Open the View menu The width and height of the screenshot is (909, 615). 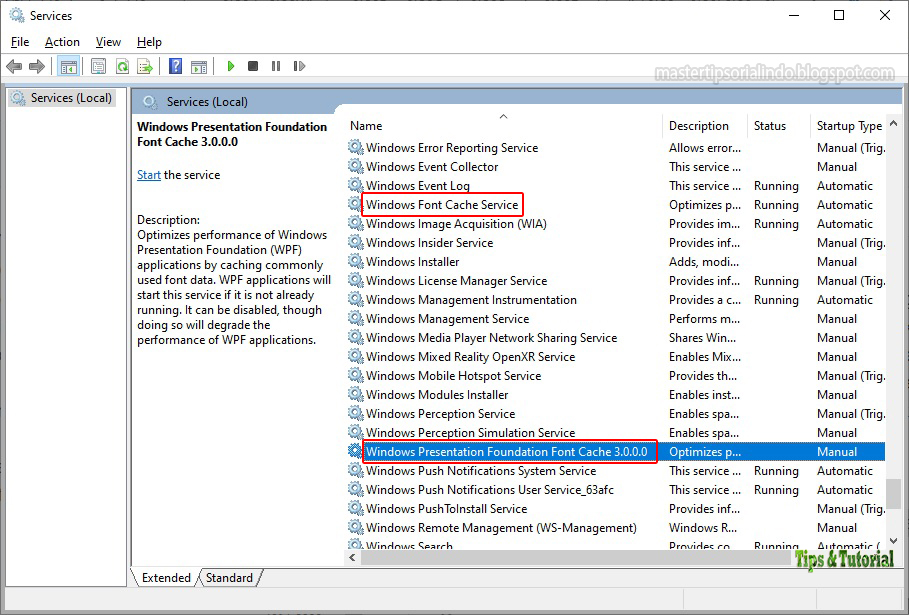[x=107, y=42]
